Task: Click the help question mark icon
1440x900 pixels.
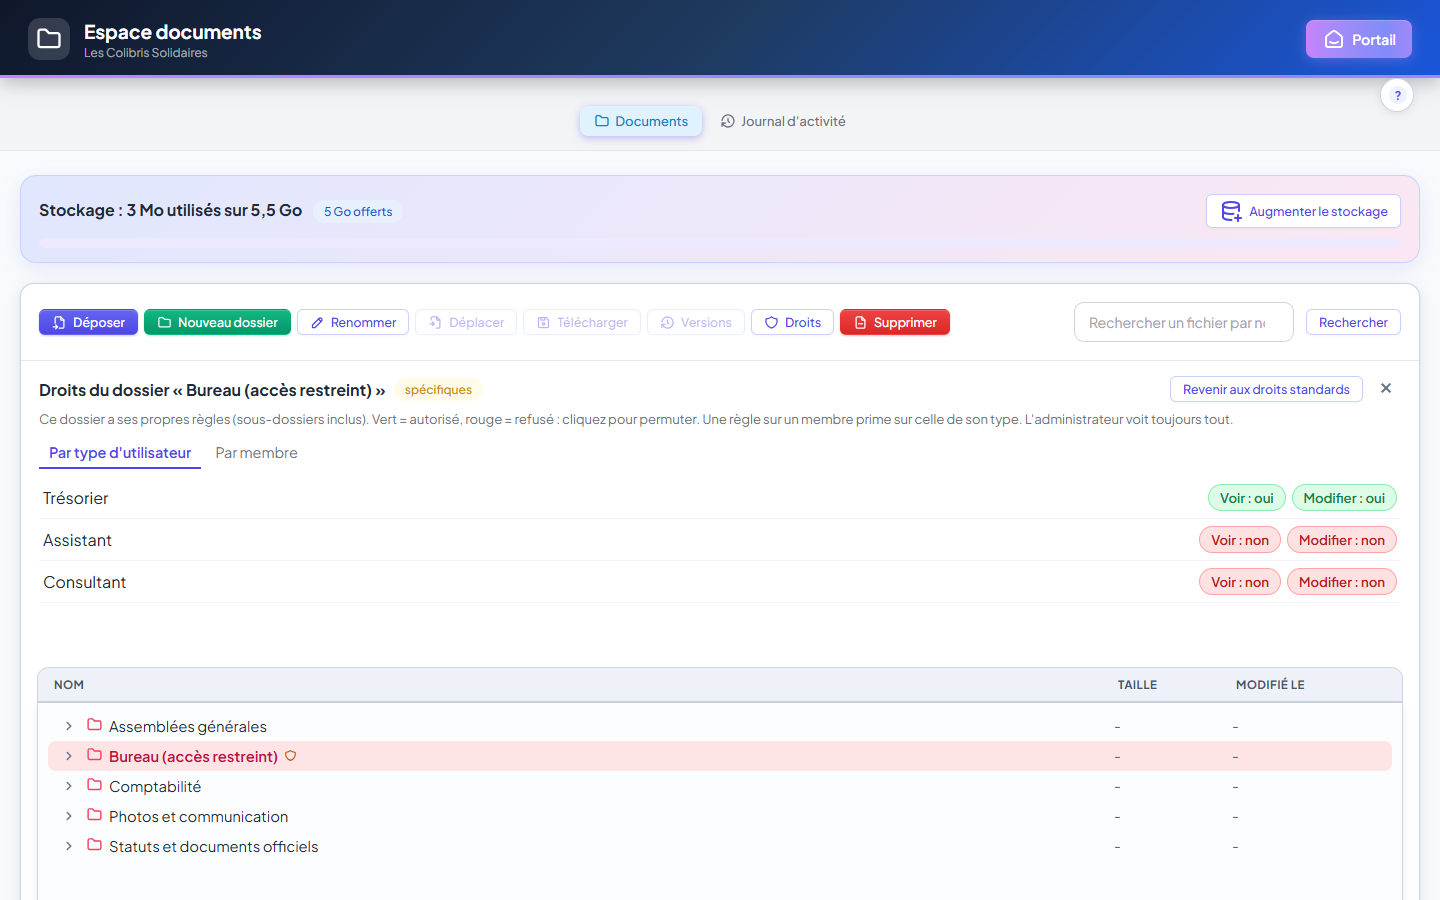Action: [x=1397, y=95]
